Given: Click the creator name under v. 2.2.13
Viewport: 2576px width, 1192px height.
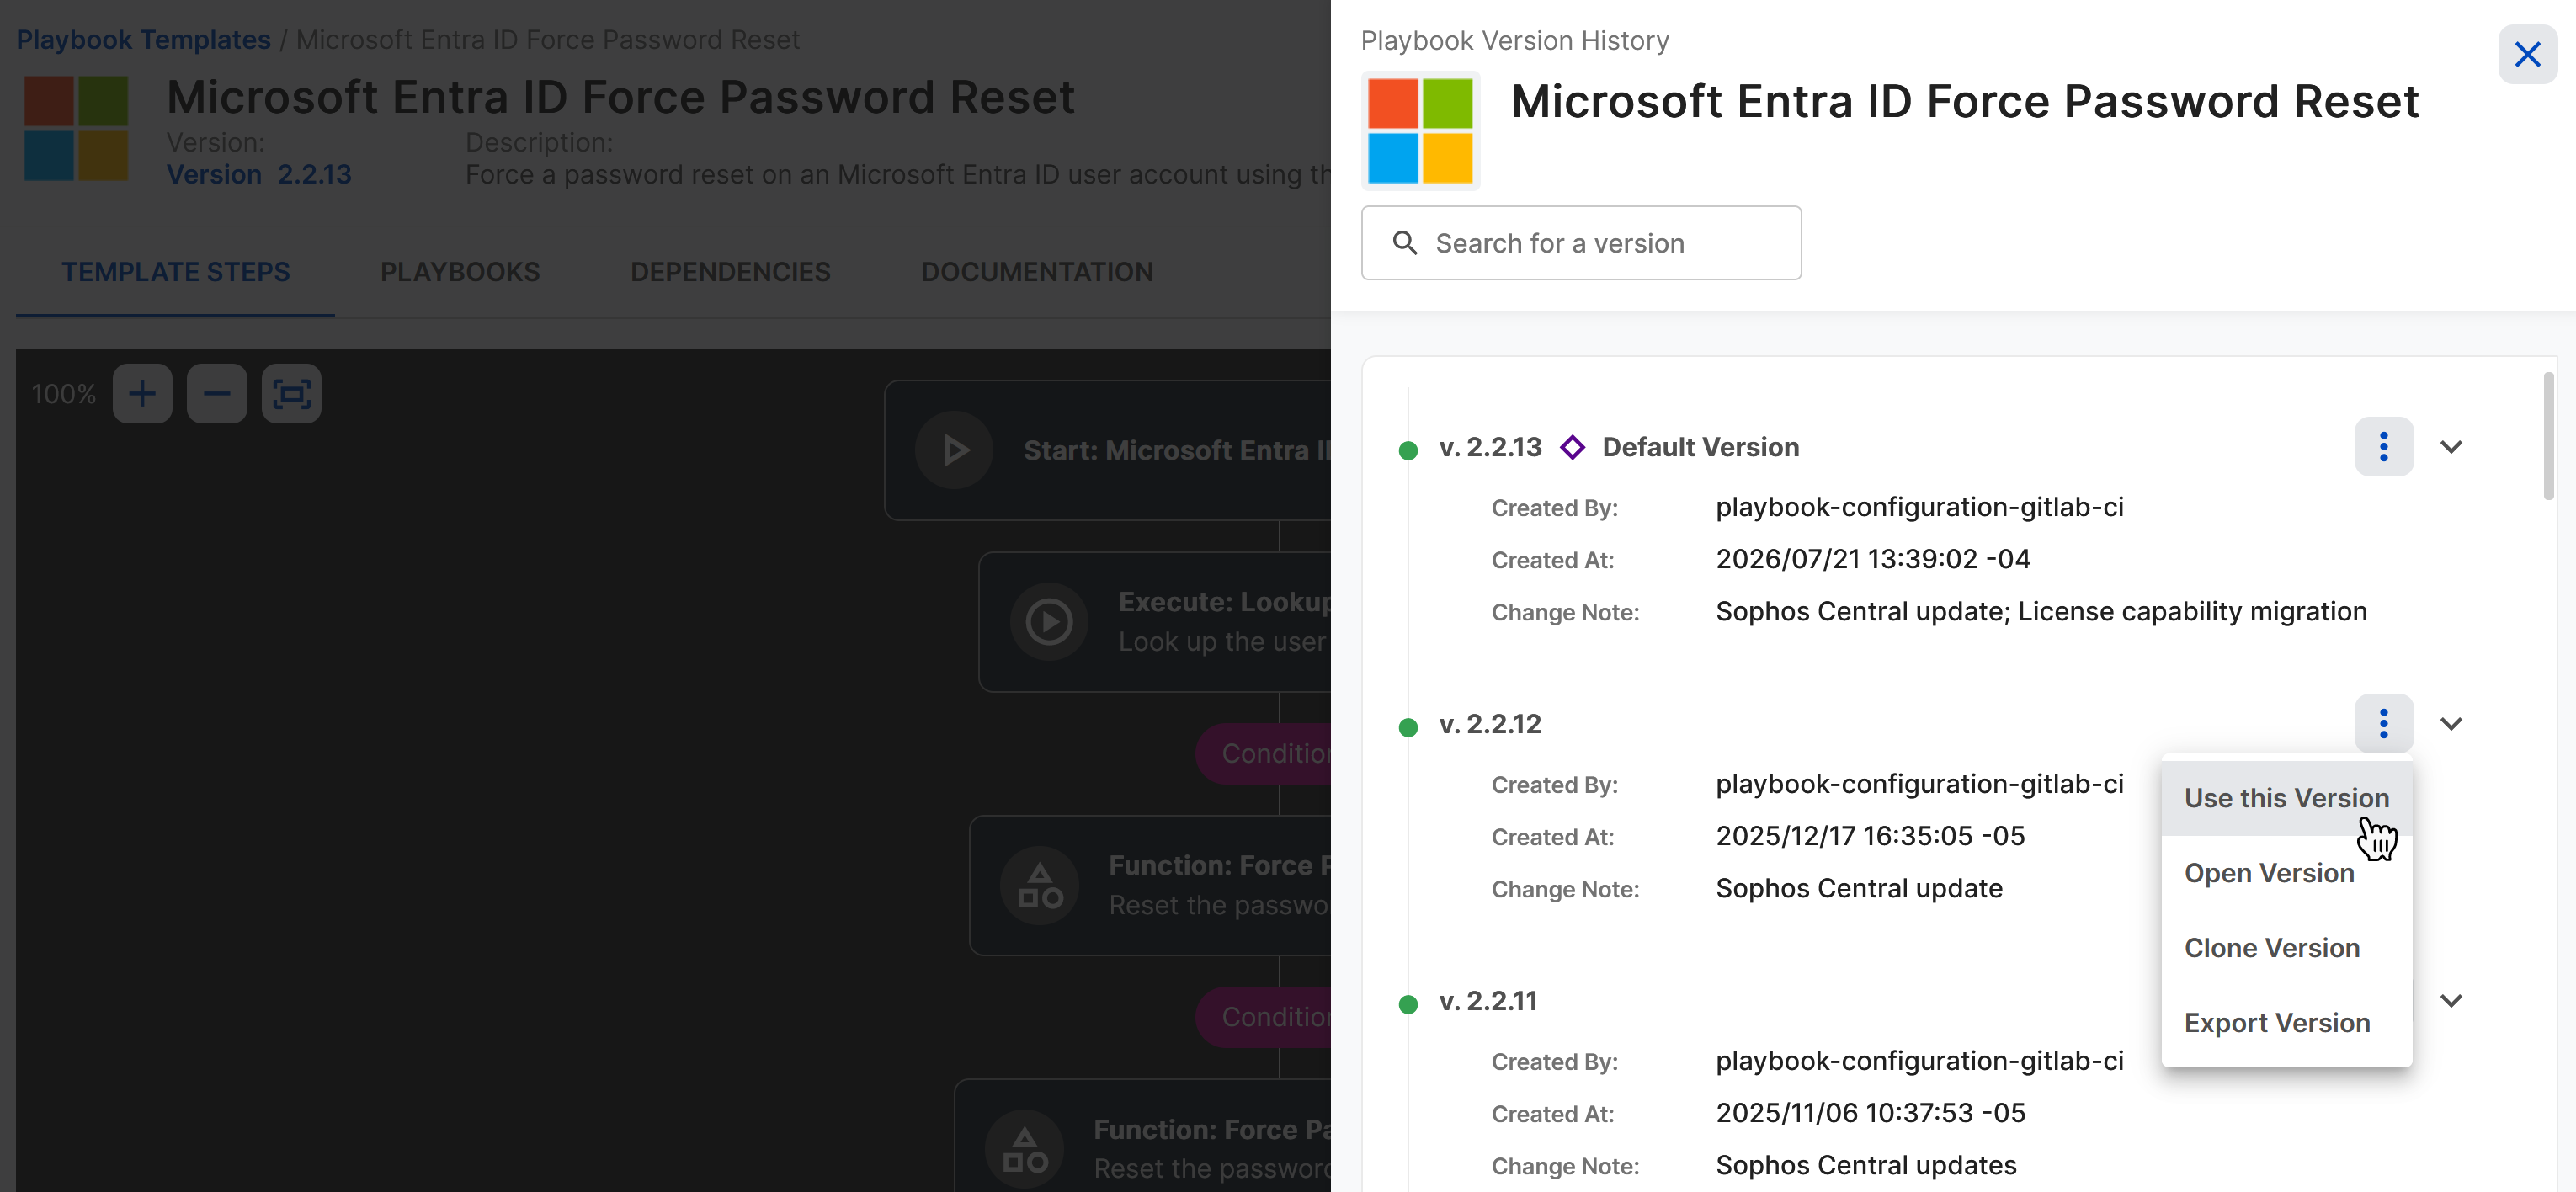Looking at the screenshot, I should click(x=1919, y=507).
